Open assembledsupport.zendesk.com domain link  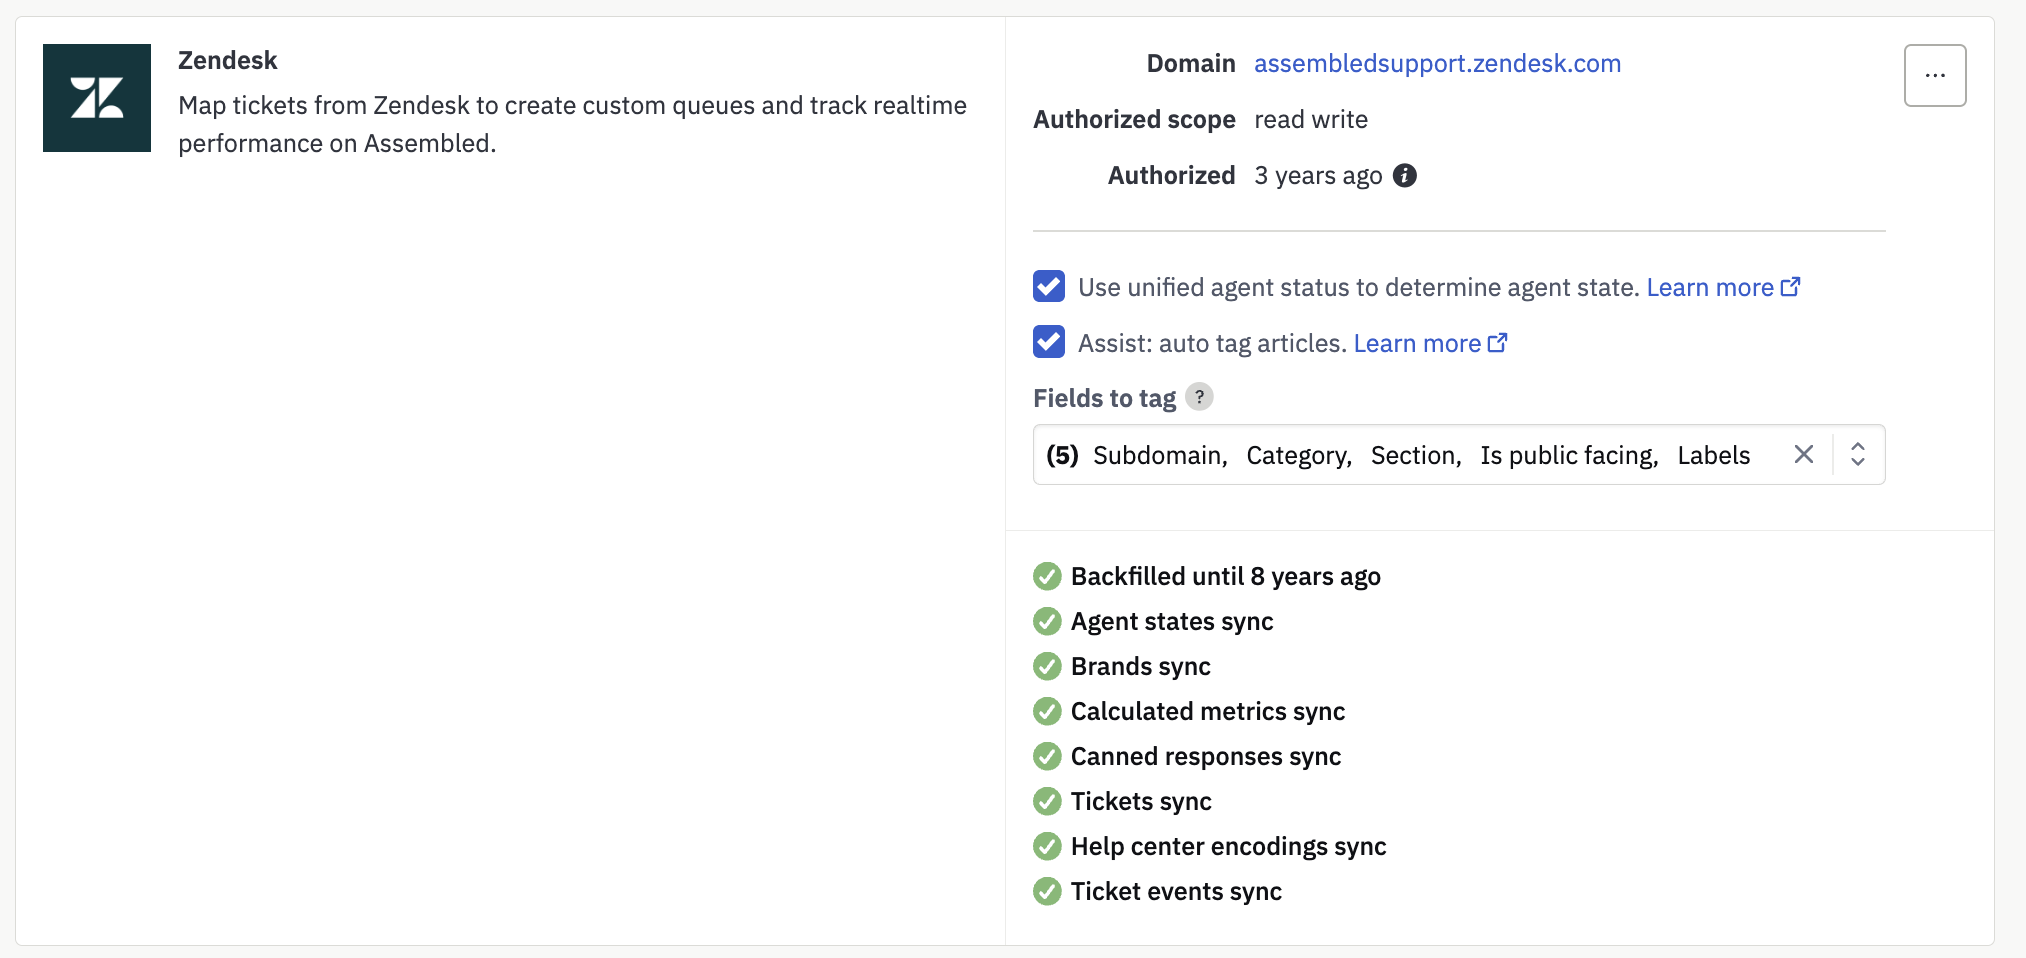tap(1437, 63)
